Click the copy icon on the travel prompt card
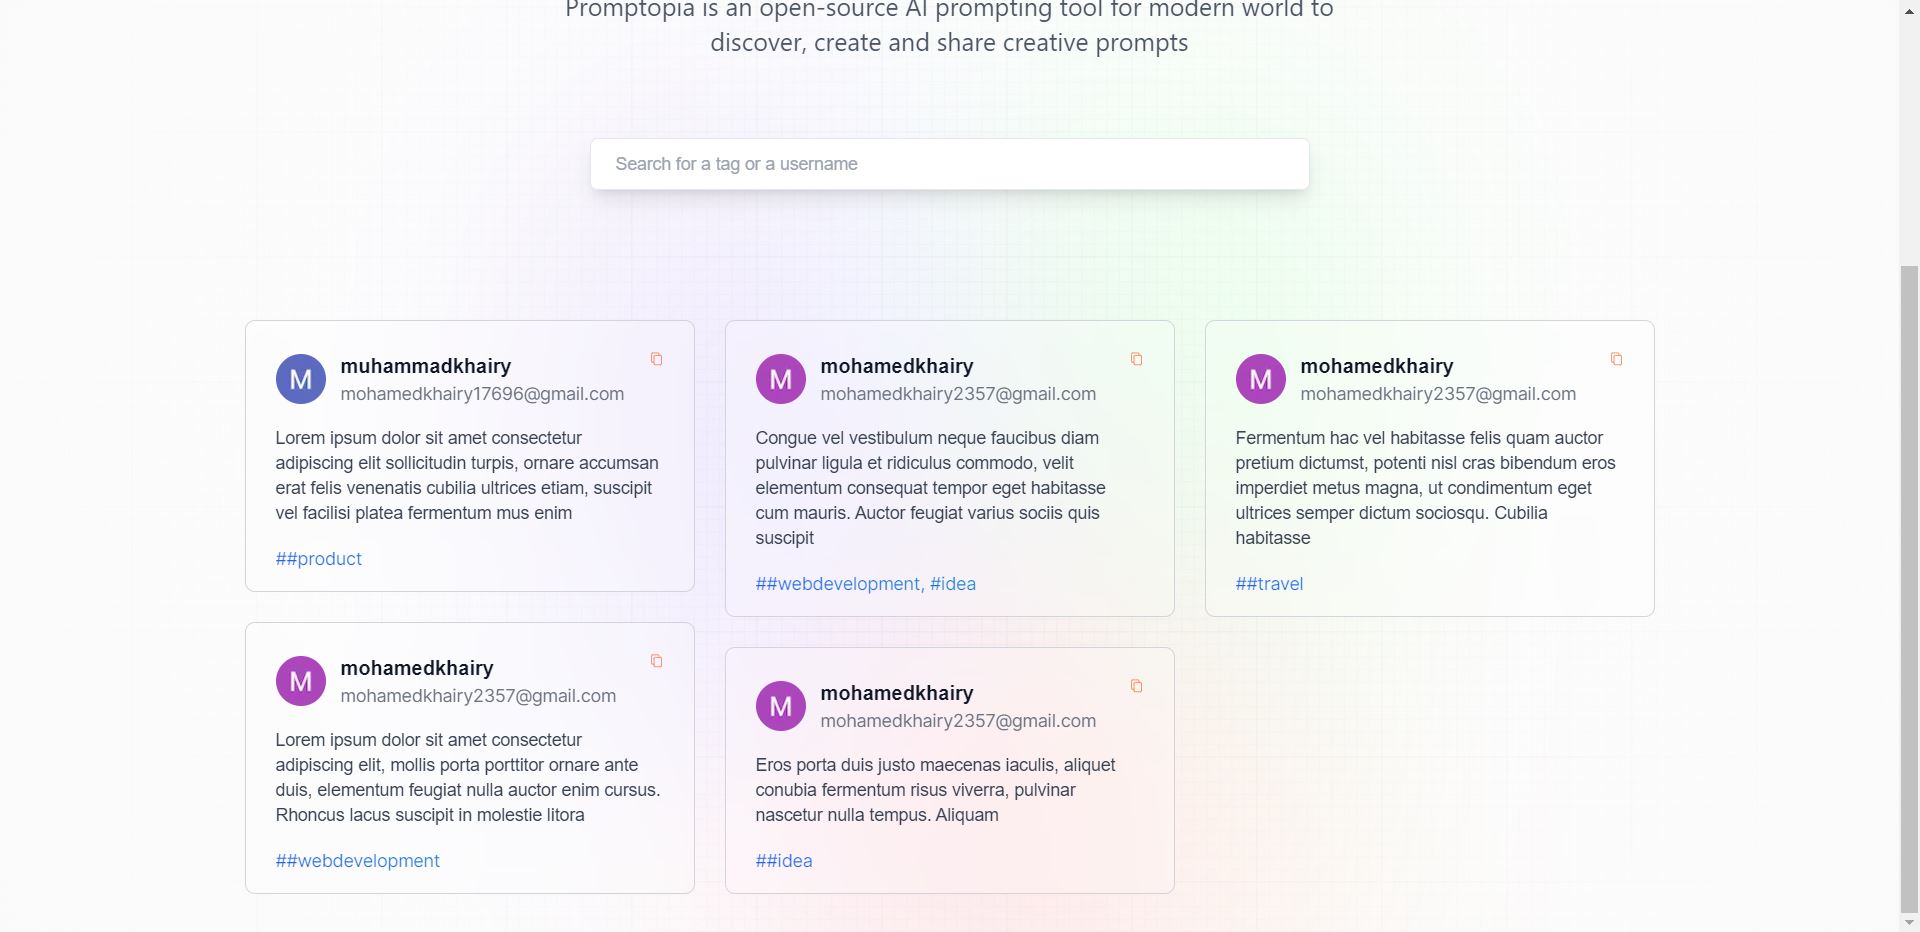Viewport: 1920px width, 932px height. pyautogui.click(x=1616, y=359)
